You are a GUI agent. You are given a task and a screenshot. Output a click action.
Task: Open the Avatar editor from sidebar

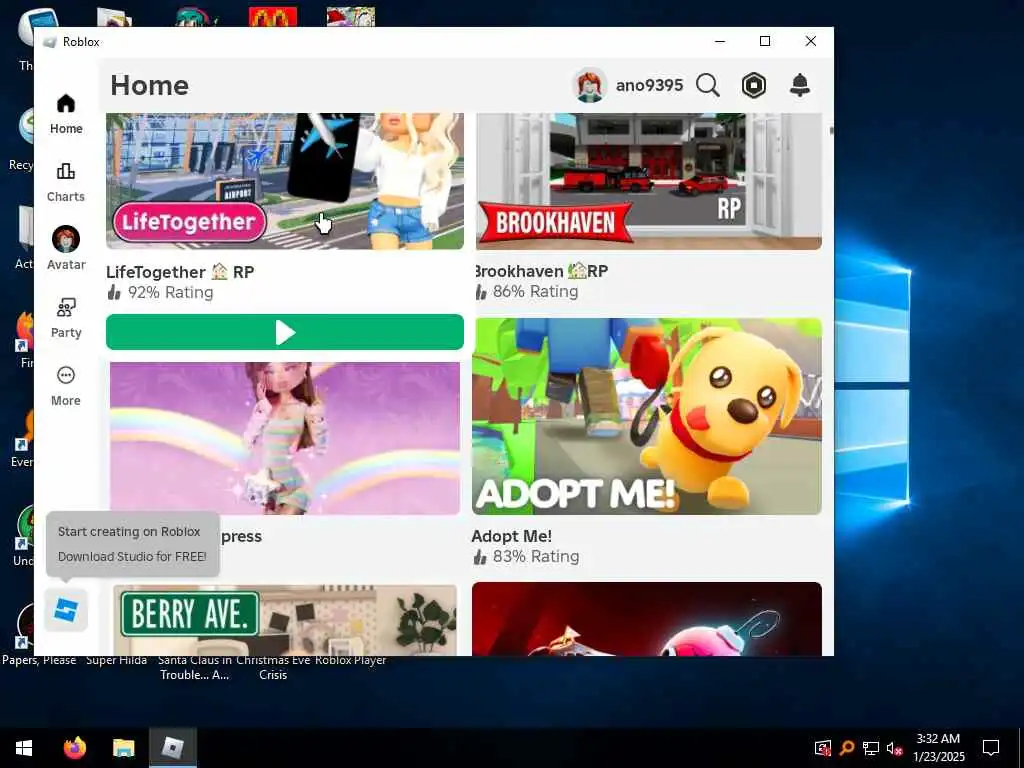[x=66, y=248]
